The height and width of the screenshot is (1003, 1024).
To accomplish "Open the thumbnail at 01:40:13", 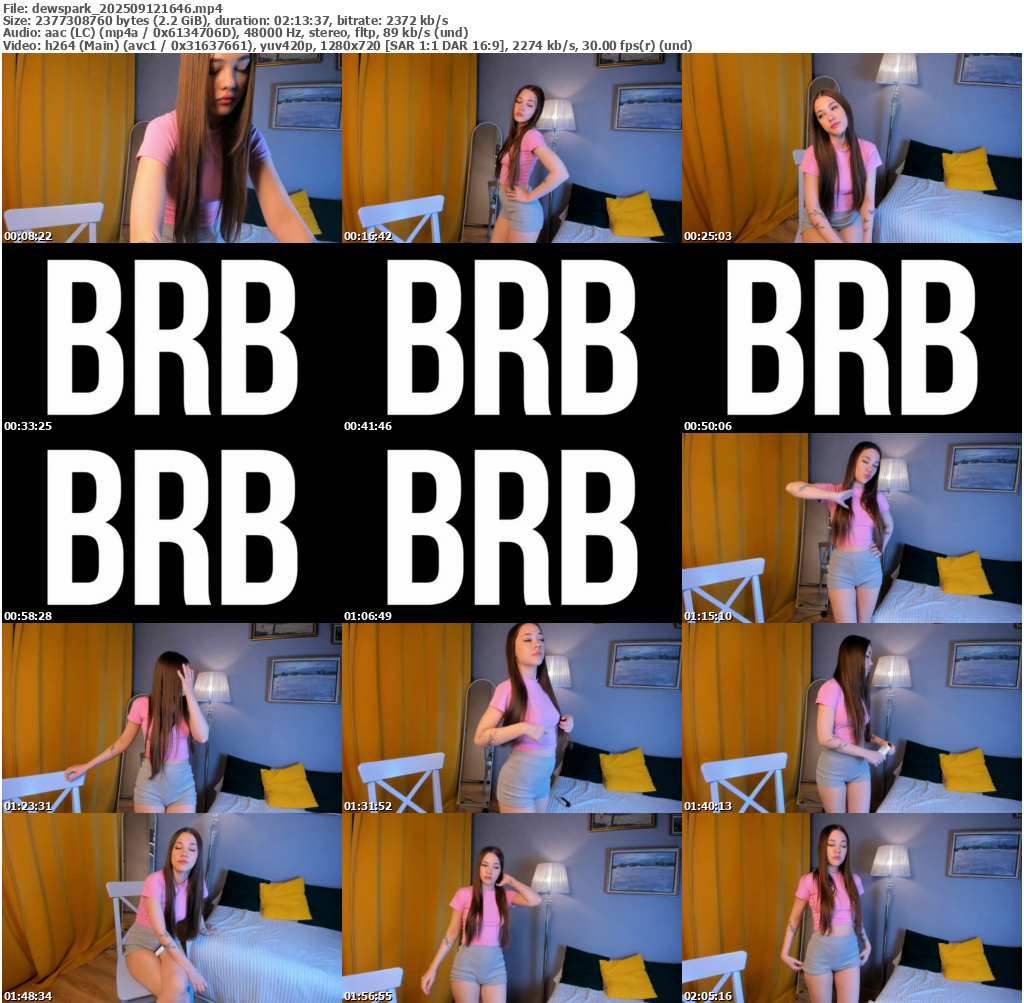I will coord(852,718).
